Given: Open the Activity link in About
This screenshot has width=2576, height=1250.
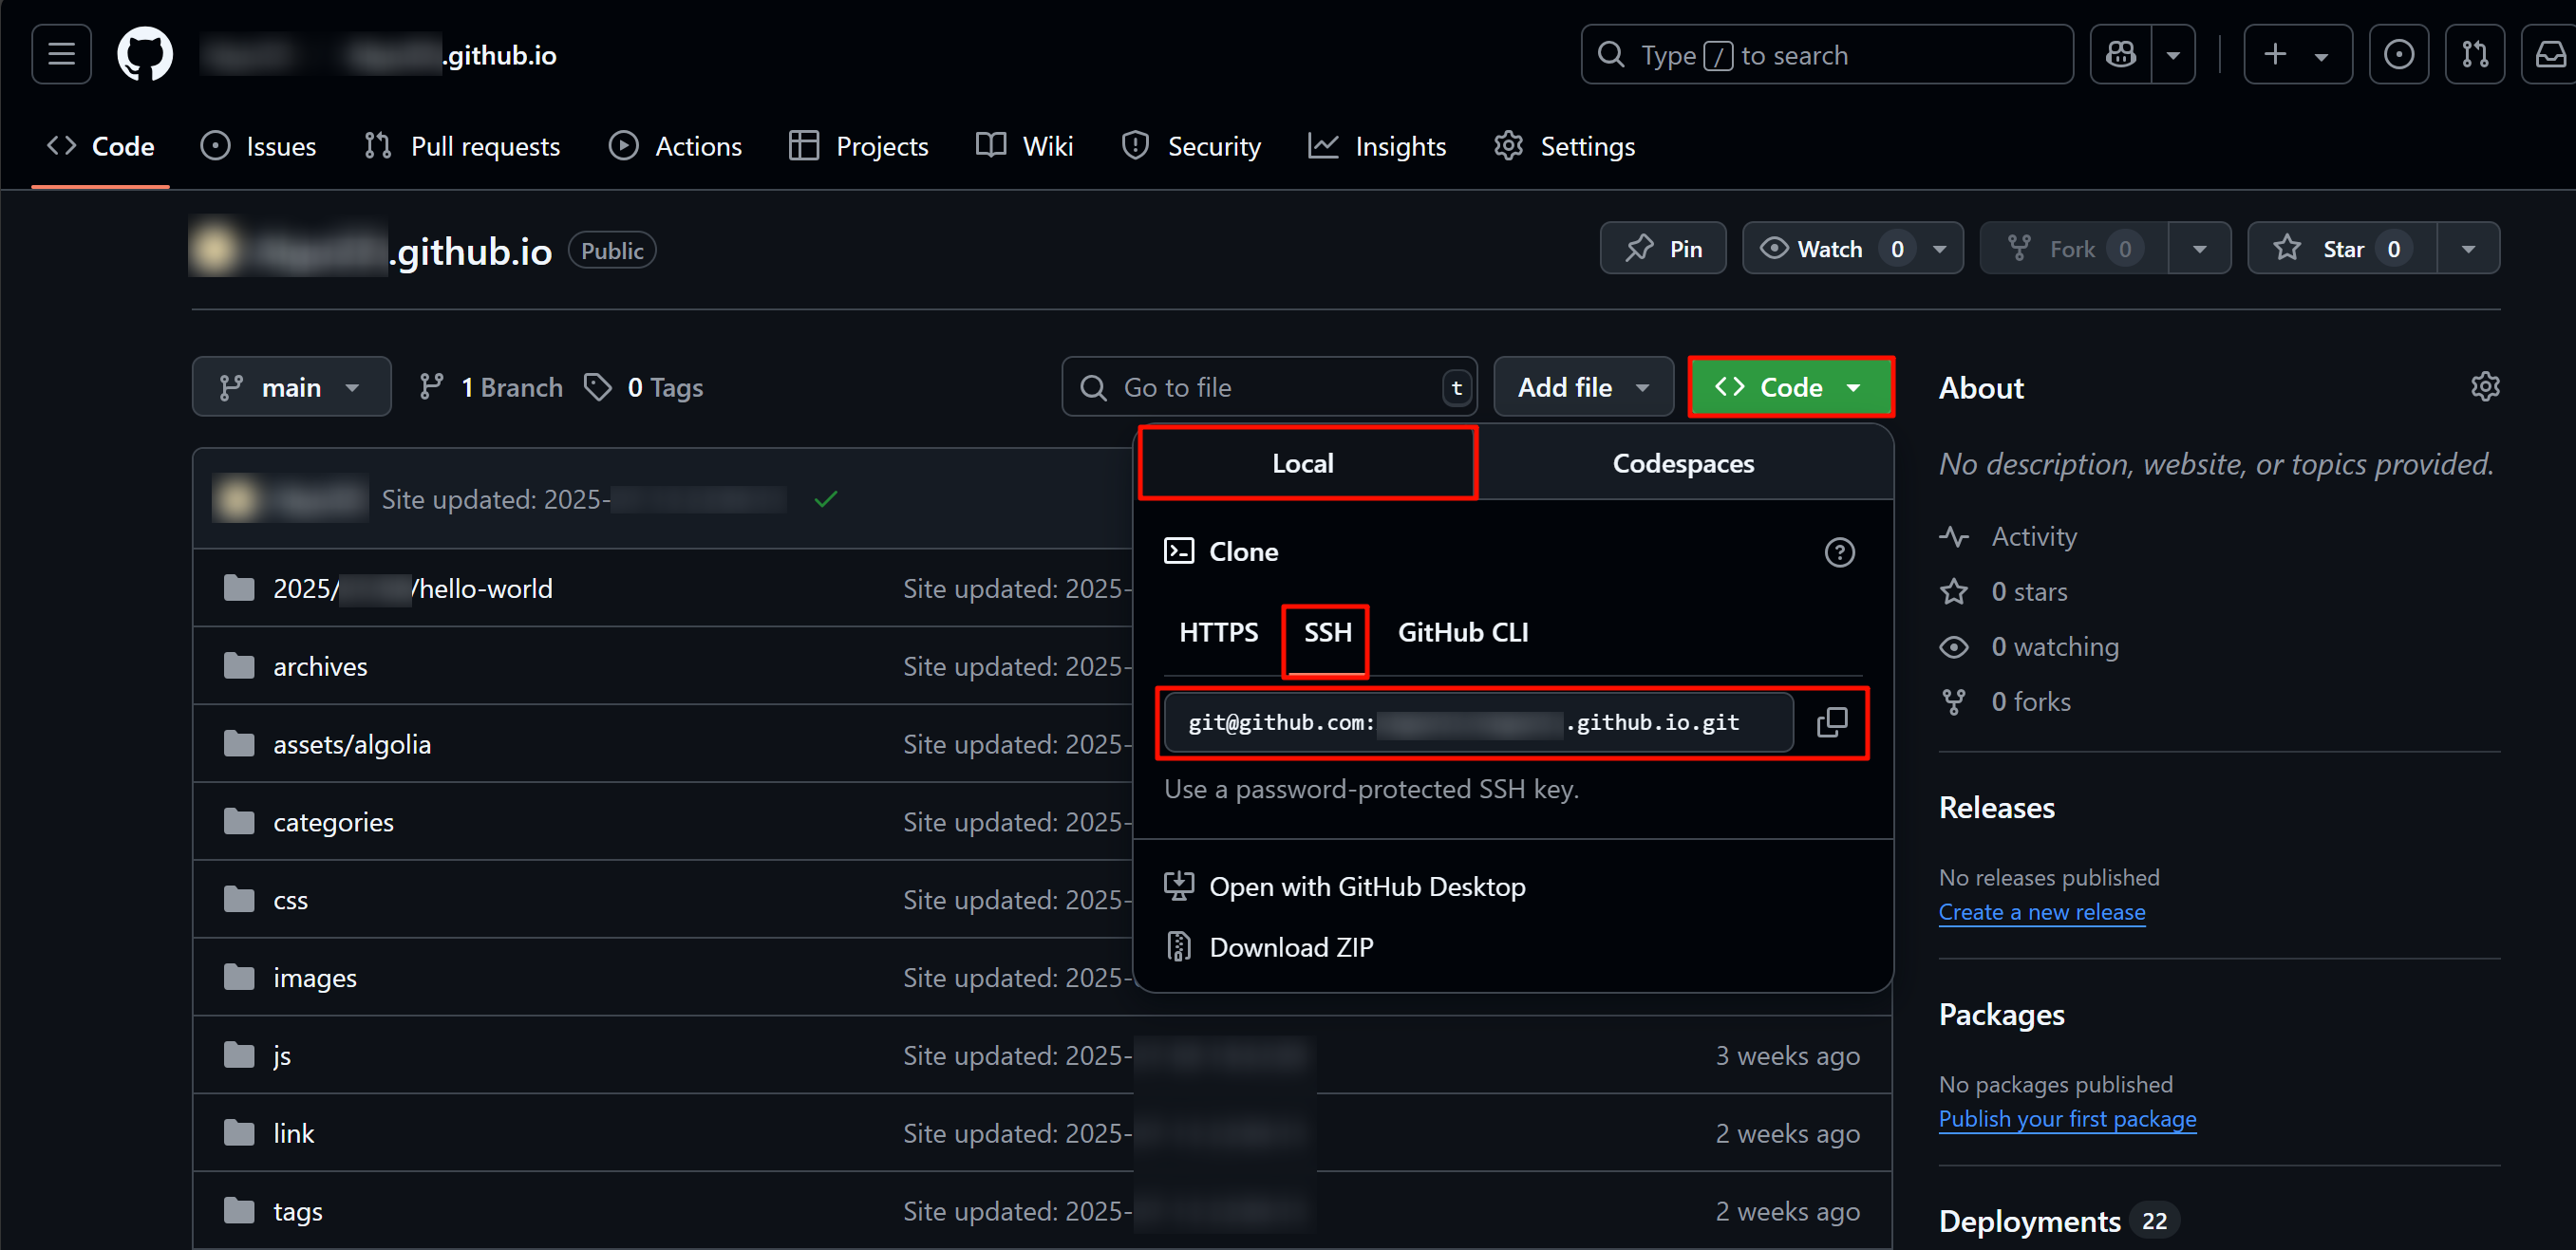Looking at the screenshot, I should 2008,537.
